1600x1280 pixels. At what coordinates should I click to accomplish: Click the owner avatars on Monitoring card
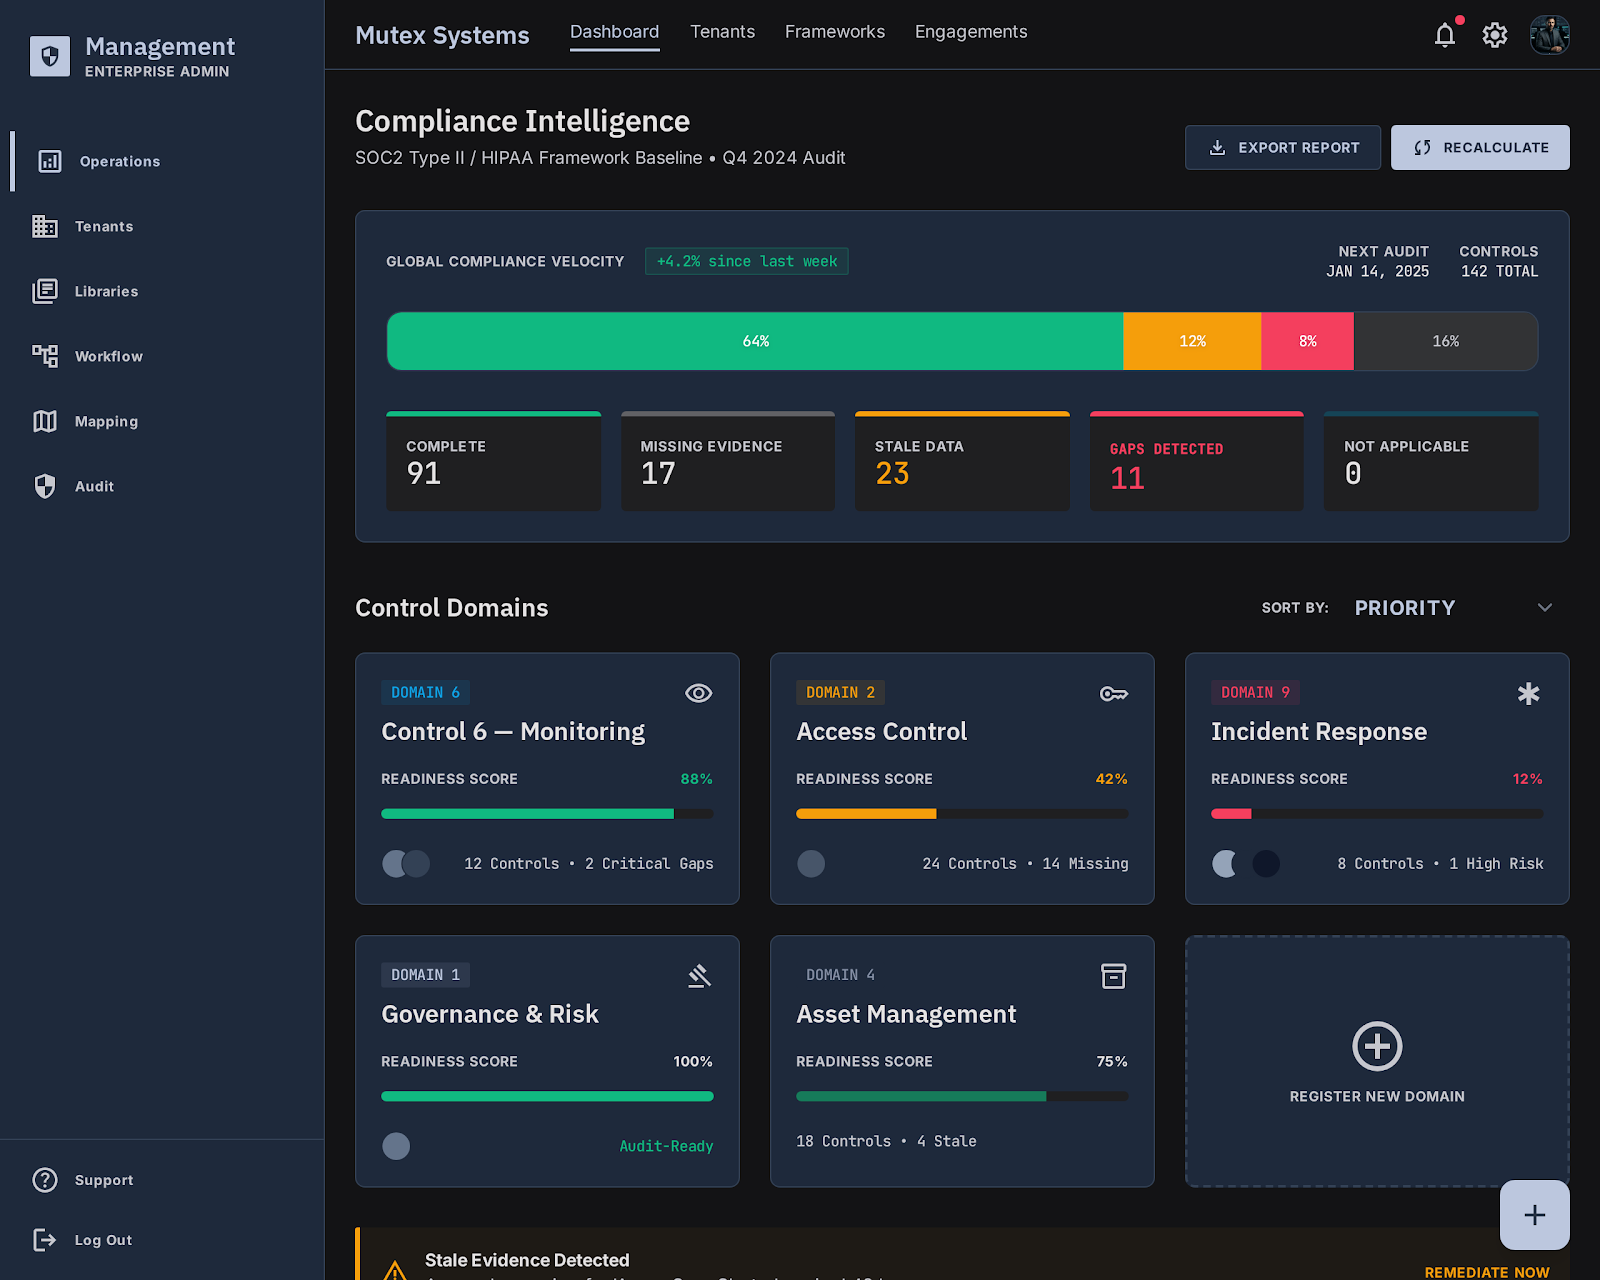click(x=406, y=864)
